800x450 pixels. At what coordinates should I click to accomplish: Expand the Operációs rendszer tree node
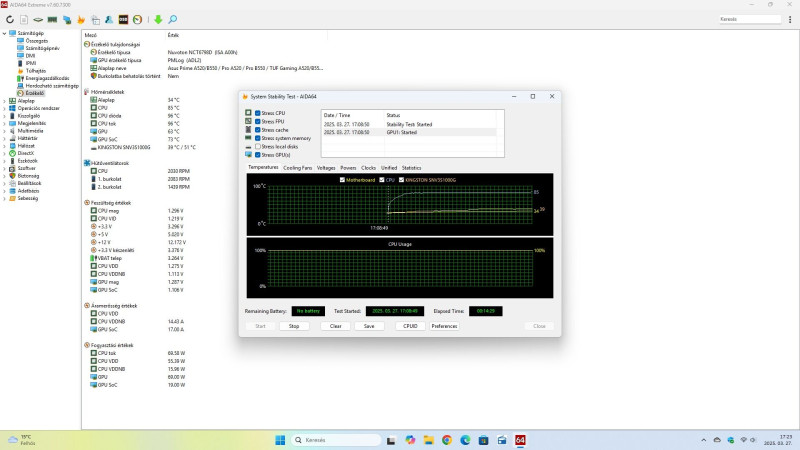pyautogui.click(x=5, y=108)
